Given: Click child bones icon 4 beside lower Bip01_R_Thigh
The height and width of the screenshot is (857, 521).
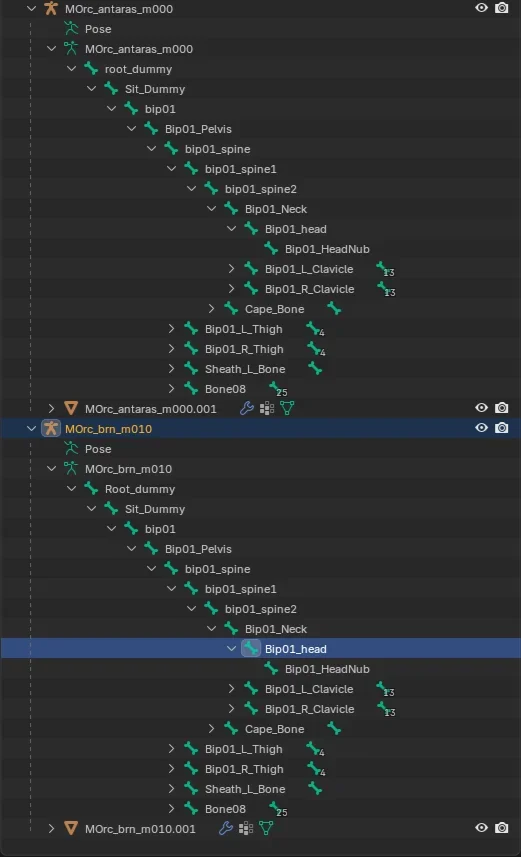Looking at the screenshot, I should tap(315, 769).
